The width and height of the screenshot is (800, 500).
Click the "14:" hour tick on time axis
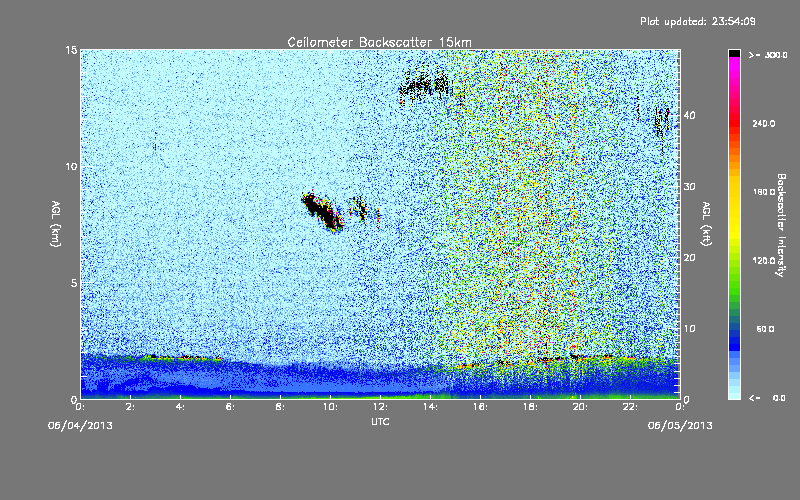pyautogui.click(x=430, y=407)
